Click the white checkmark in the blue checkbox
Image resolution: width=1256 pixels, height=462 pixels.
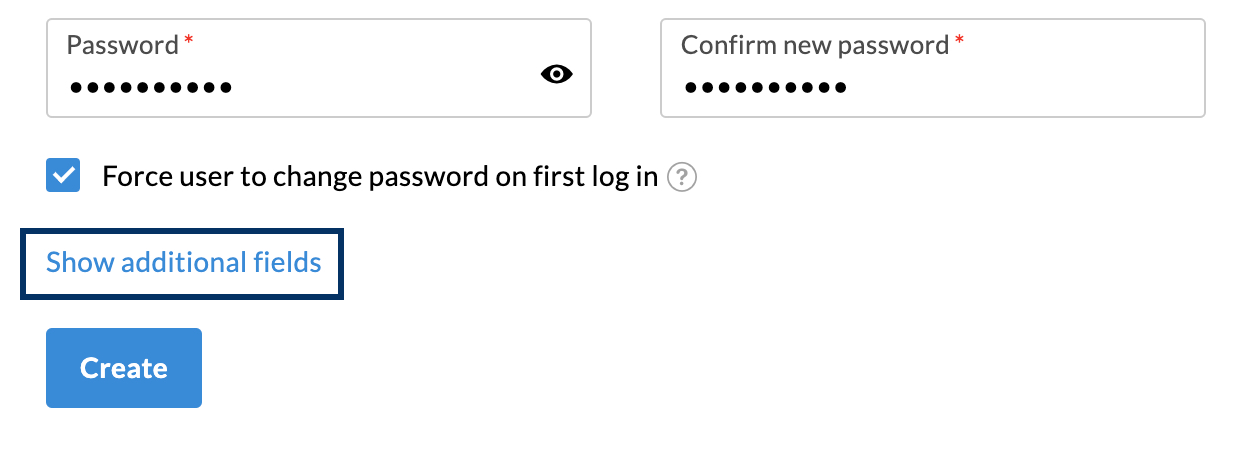63,176
